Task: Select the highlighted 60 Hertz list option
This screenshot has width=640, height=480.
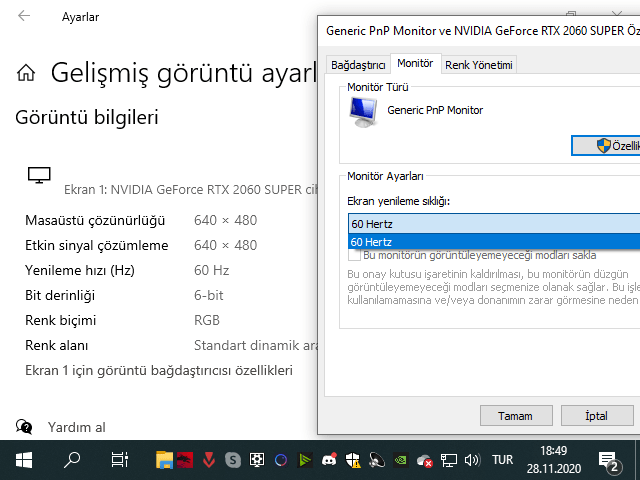Action: click(494, 242)
